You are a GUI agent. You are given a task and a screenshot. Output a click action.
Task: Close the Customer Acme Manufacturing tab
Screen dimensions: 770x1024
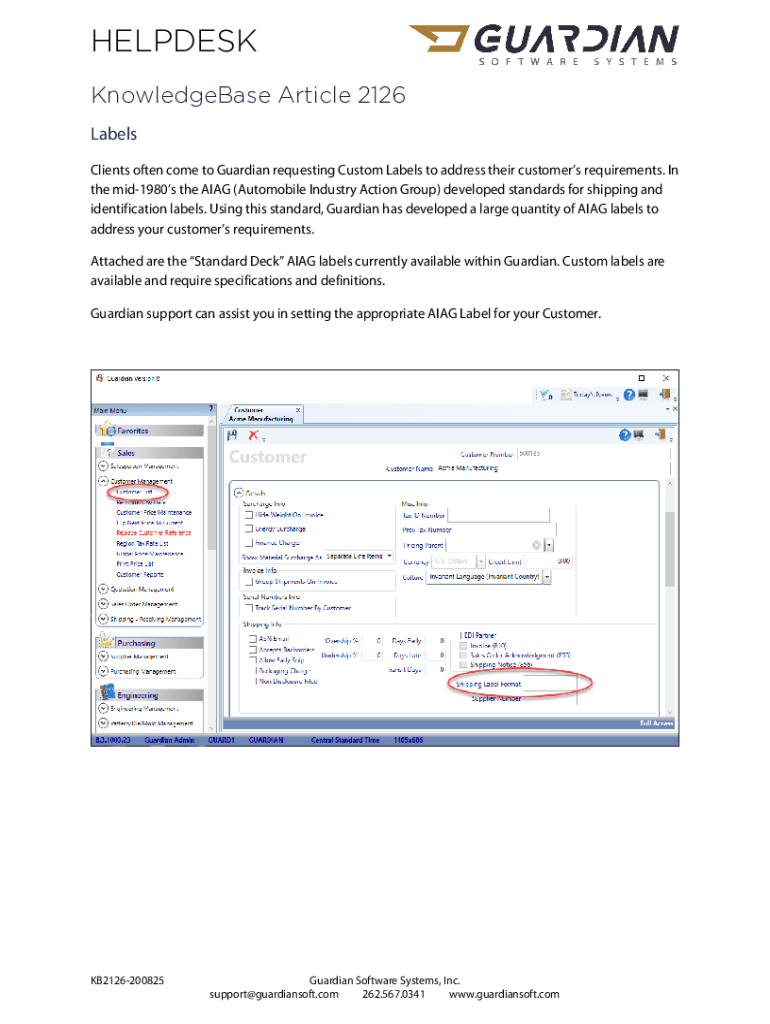click(x=298, y=410)
